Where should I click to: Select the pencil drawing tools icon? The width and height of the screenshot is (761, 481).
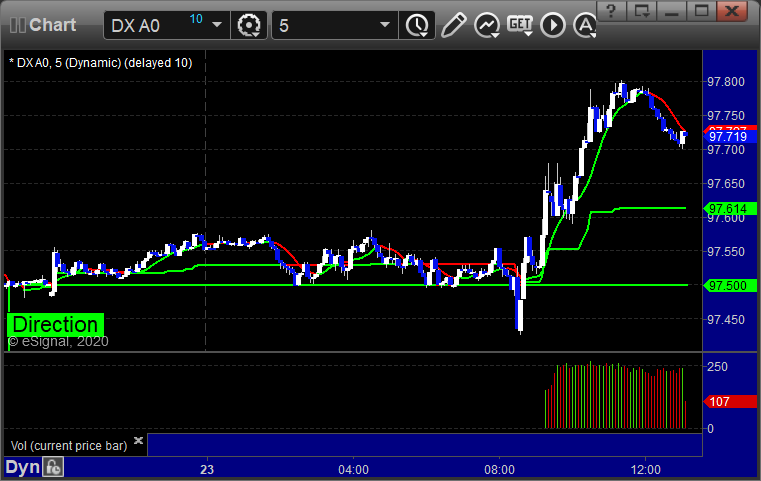coord(453,25)
